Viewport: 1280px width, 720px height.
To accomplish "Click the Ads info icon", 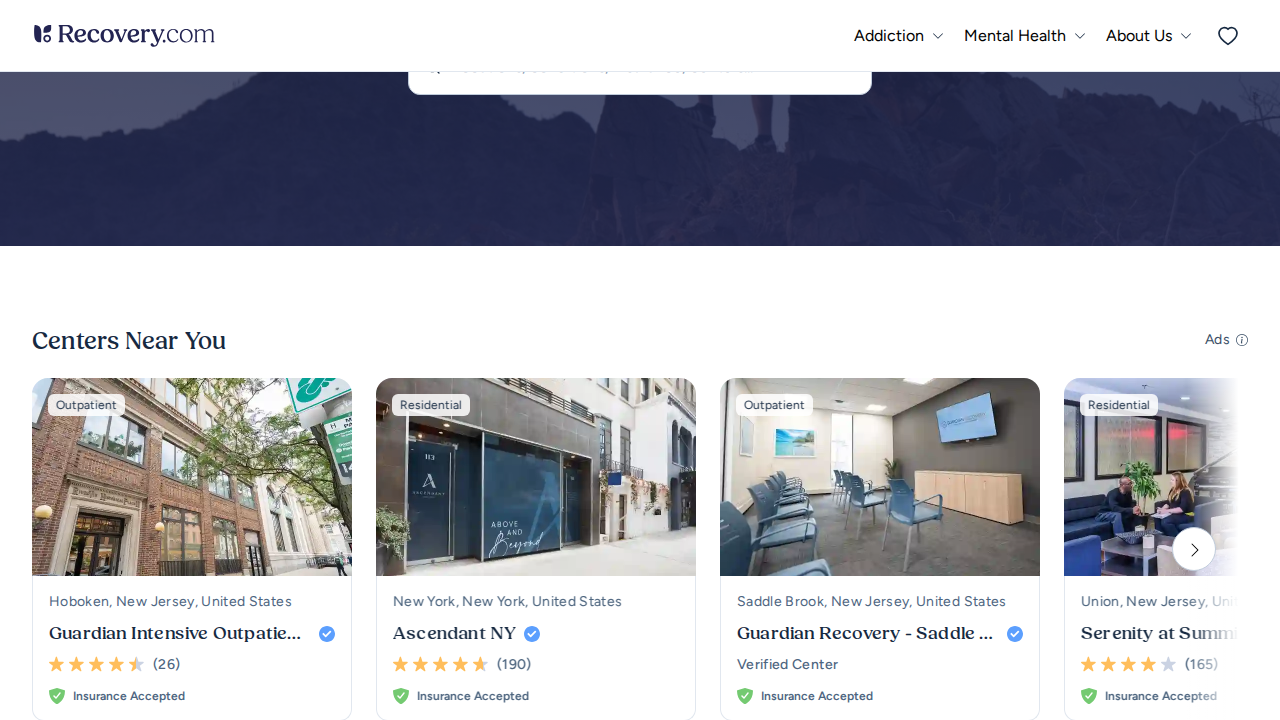I will (x=1242, y=340).
